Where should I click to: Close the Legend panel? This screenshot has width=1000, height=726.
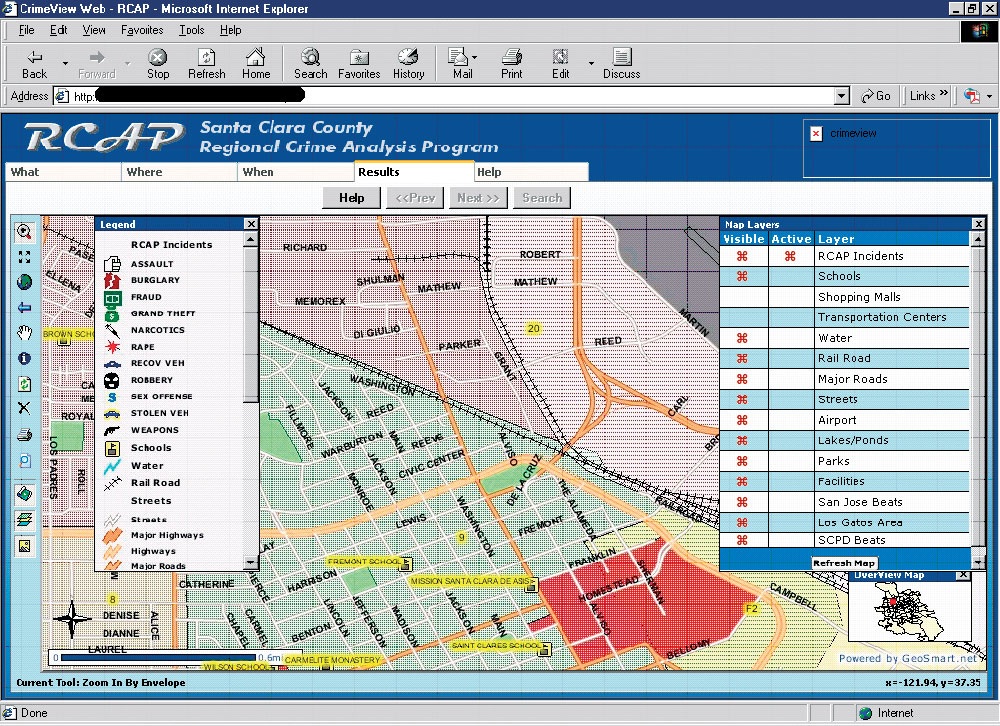click(251, 224)
